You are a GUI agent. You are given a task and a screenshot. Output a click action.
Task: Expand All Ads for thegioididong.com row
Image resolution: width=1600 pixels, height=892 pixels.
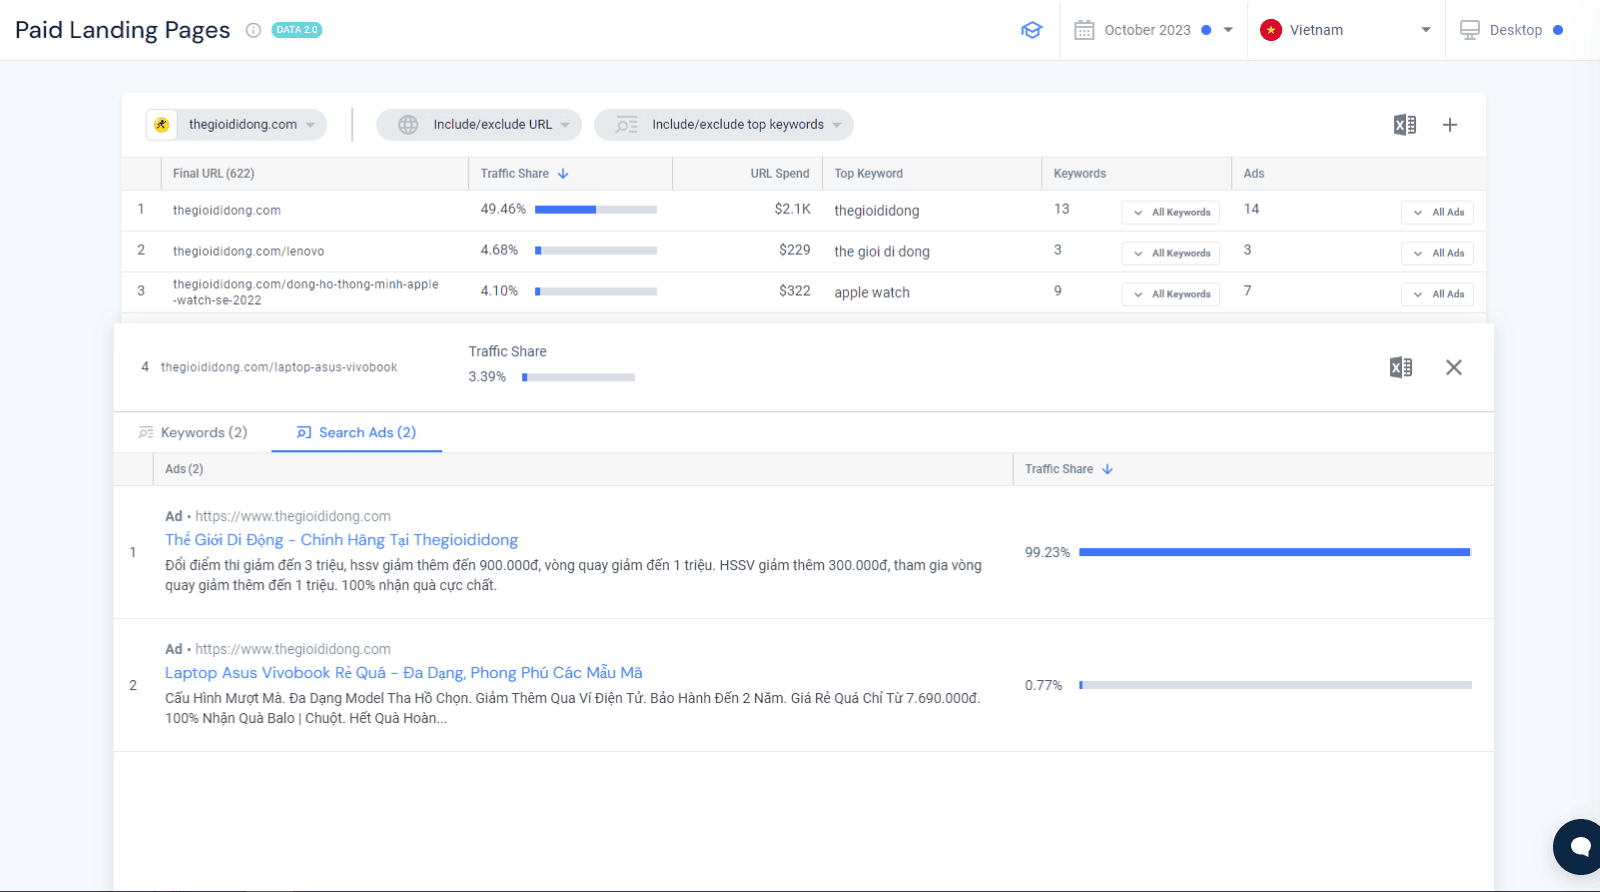click(x=1438, y=212)
